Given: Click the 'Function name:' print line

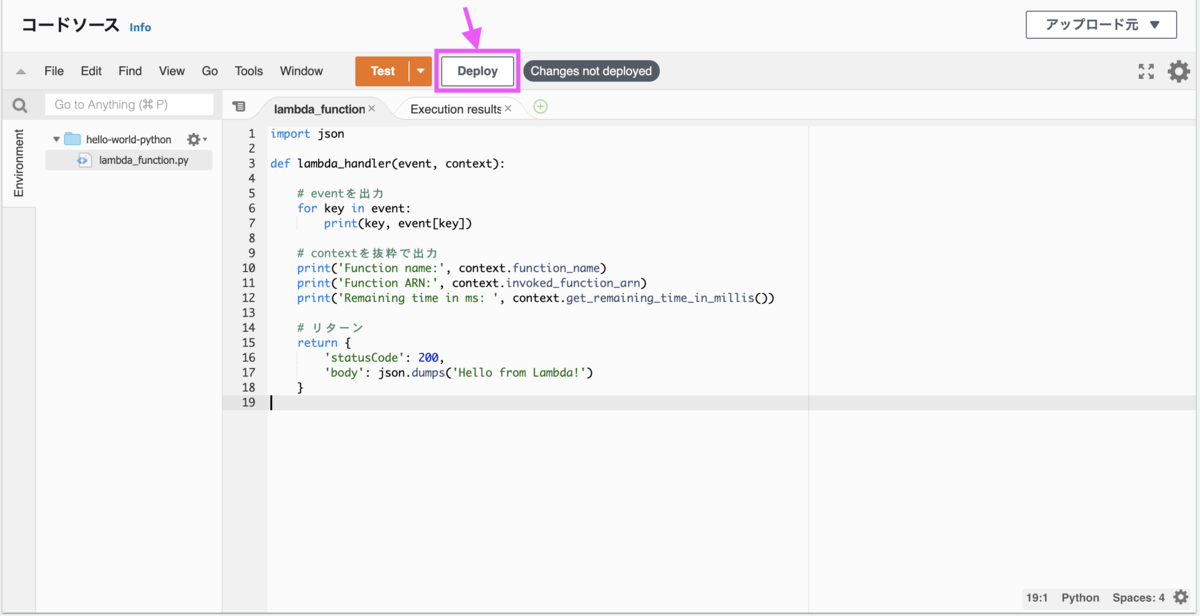Looking at the screenshot, I should click(452, 268).
